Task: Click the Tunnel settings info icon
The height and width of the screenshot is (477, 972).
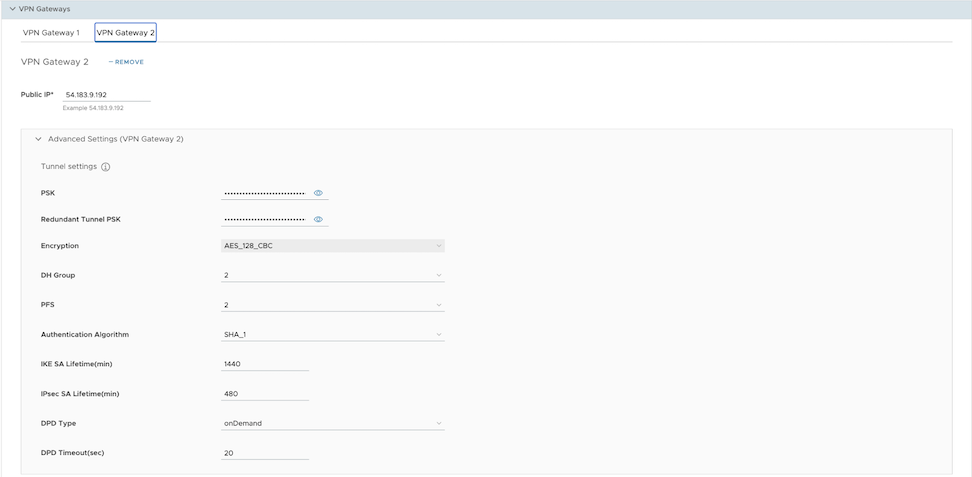Action: click(105, 167)
